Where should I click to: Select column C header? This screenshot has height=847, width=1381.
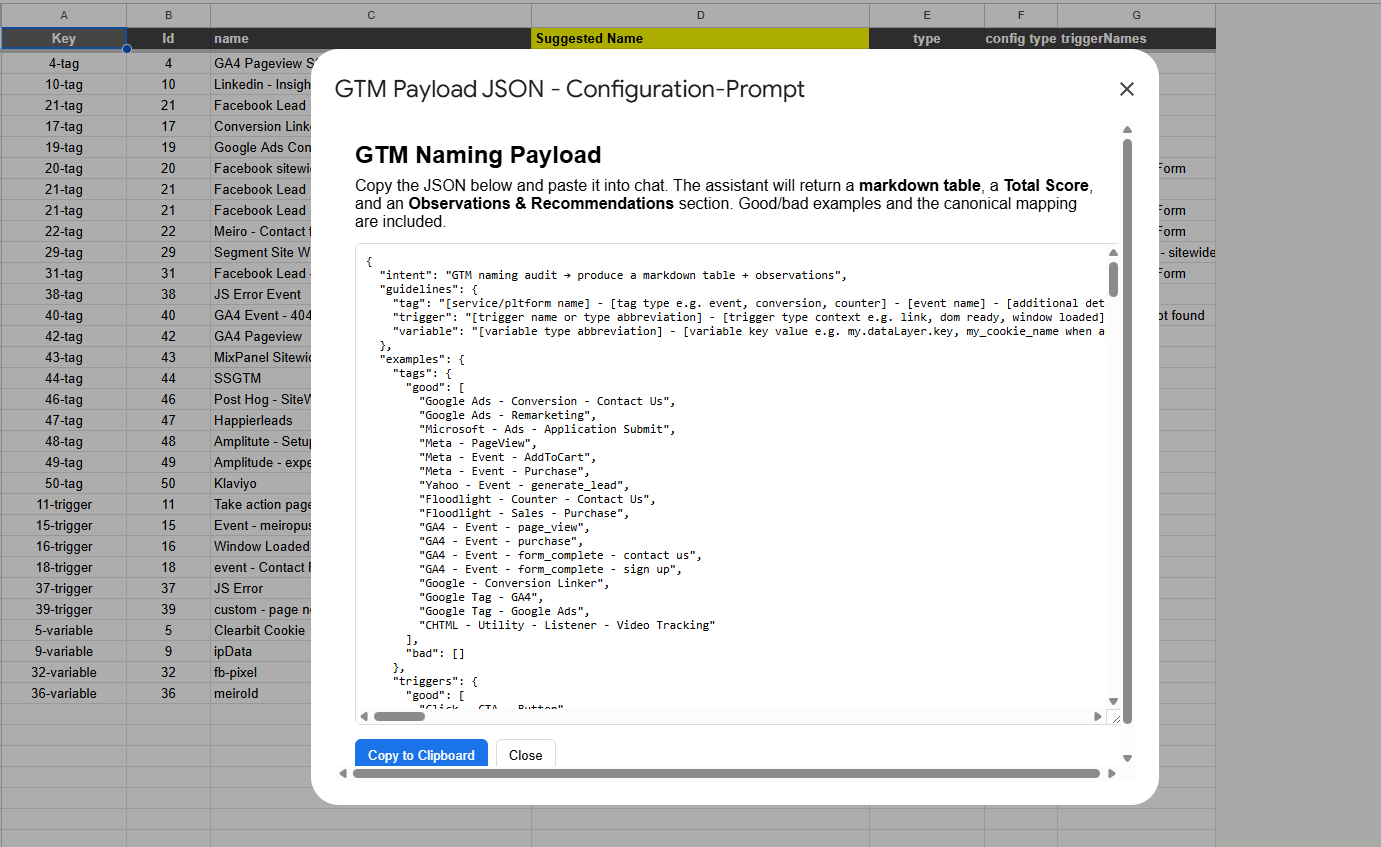371,15
